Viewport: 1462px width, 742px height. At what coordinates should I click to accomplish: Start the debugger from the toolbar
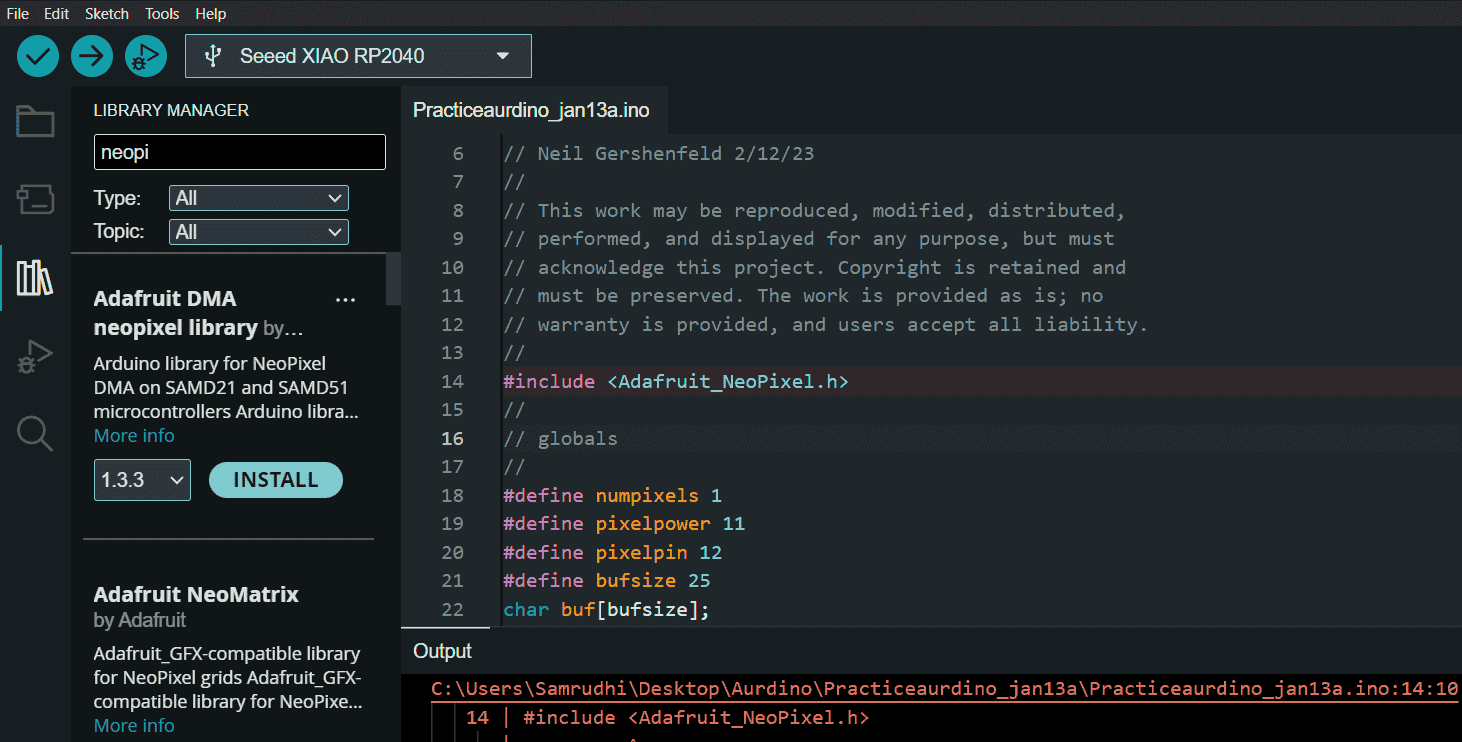[x=146, y=56]
